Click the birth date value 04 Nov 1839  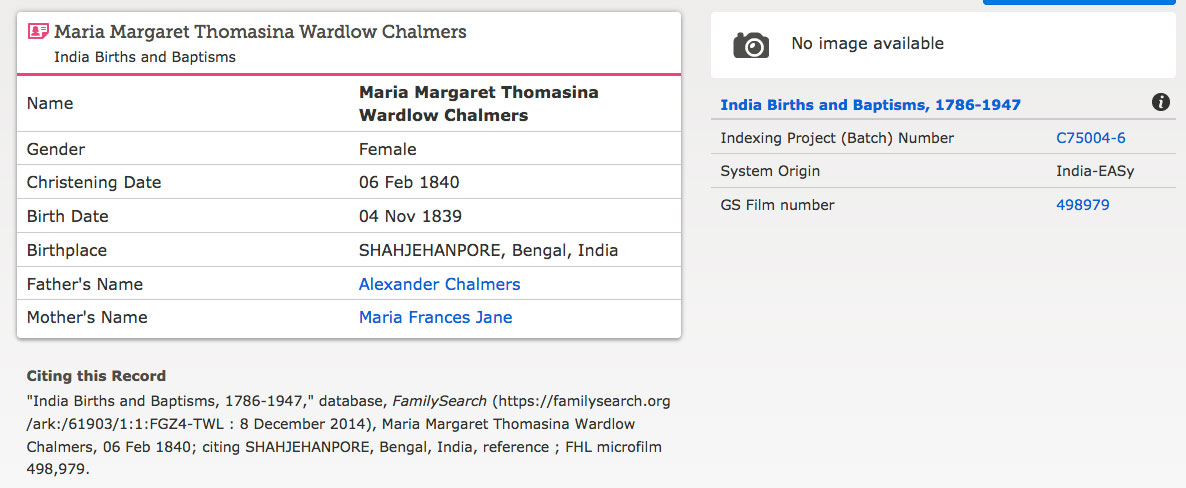coord(410,216)
